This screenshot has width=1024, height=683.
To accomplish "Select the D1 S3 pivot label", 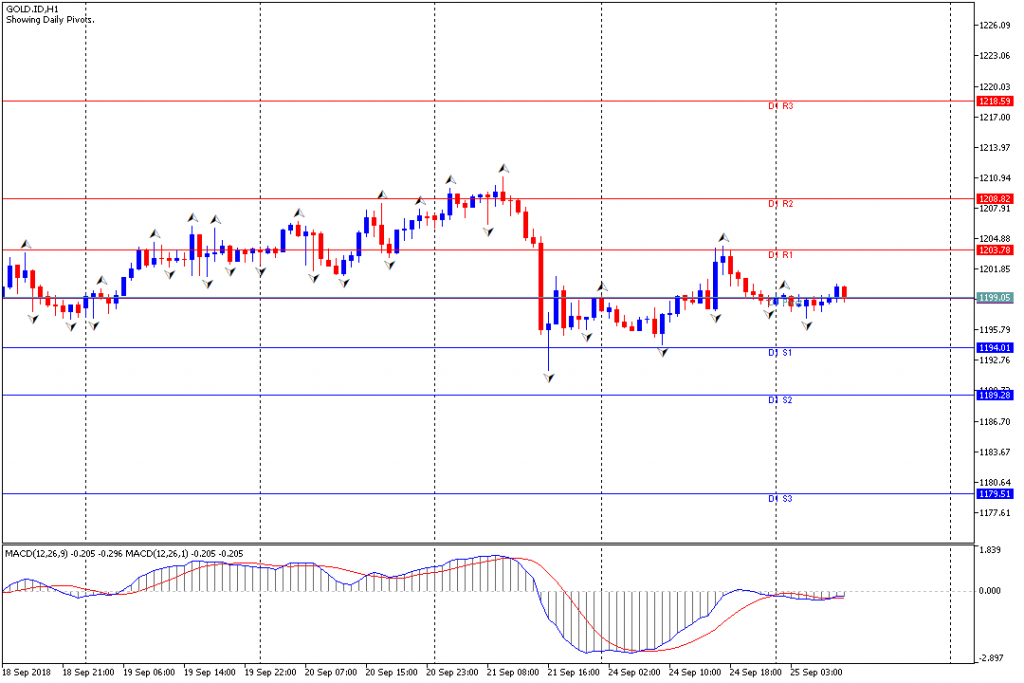I will (780, 499).
